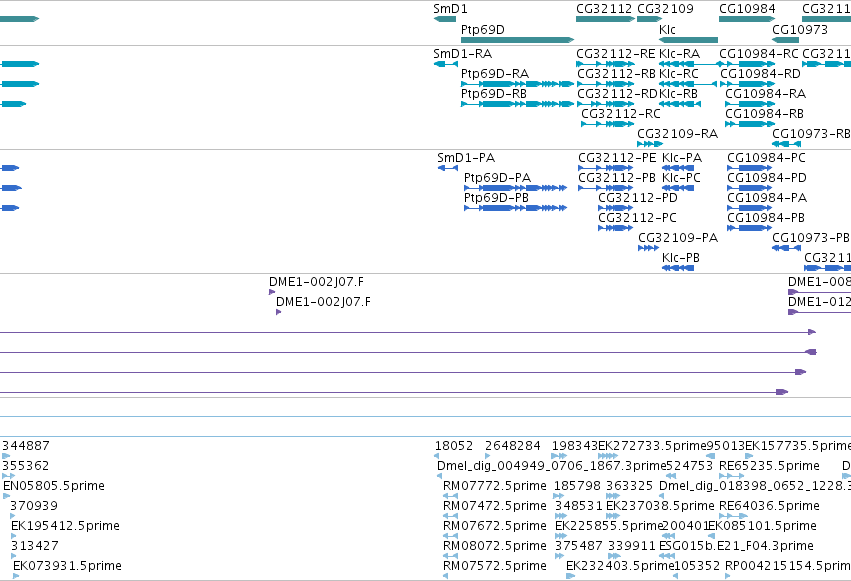Viewport: 851px width, 581px height.
Task: Click the CG32112-PB protein label
Action: [617, 178]
